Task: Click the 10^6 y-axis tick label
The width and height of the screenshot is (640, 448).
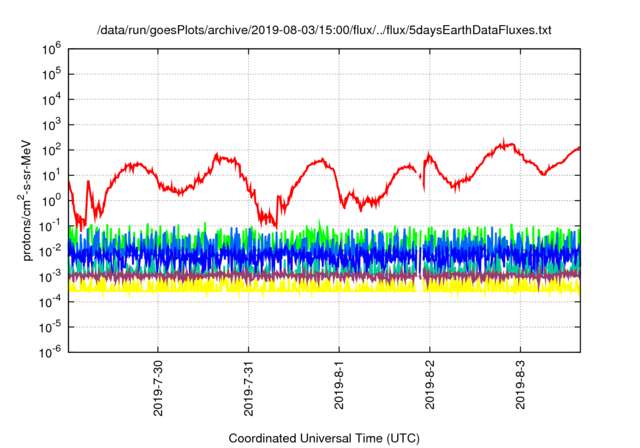Action: 51,50
